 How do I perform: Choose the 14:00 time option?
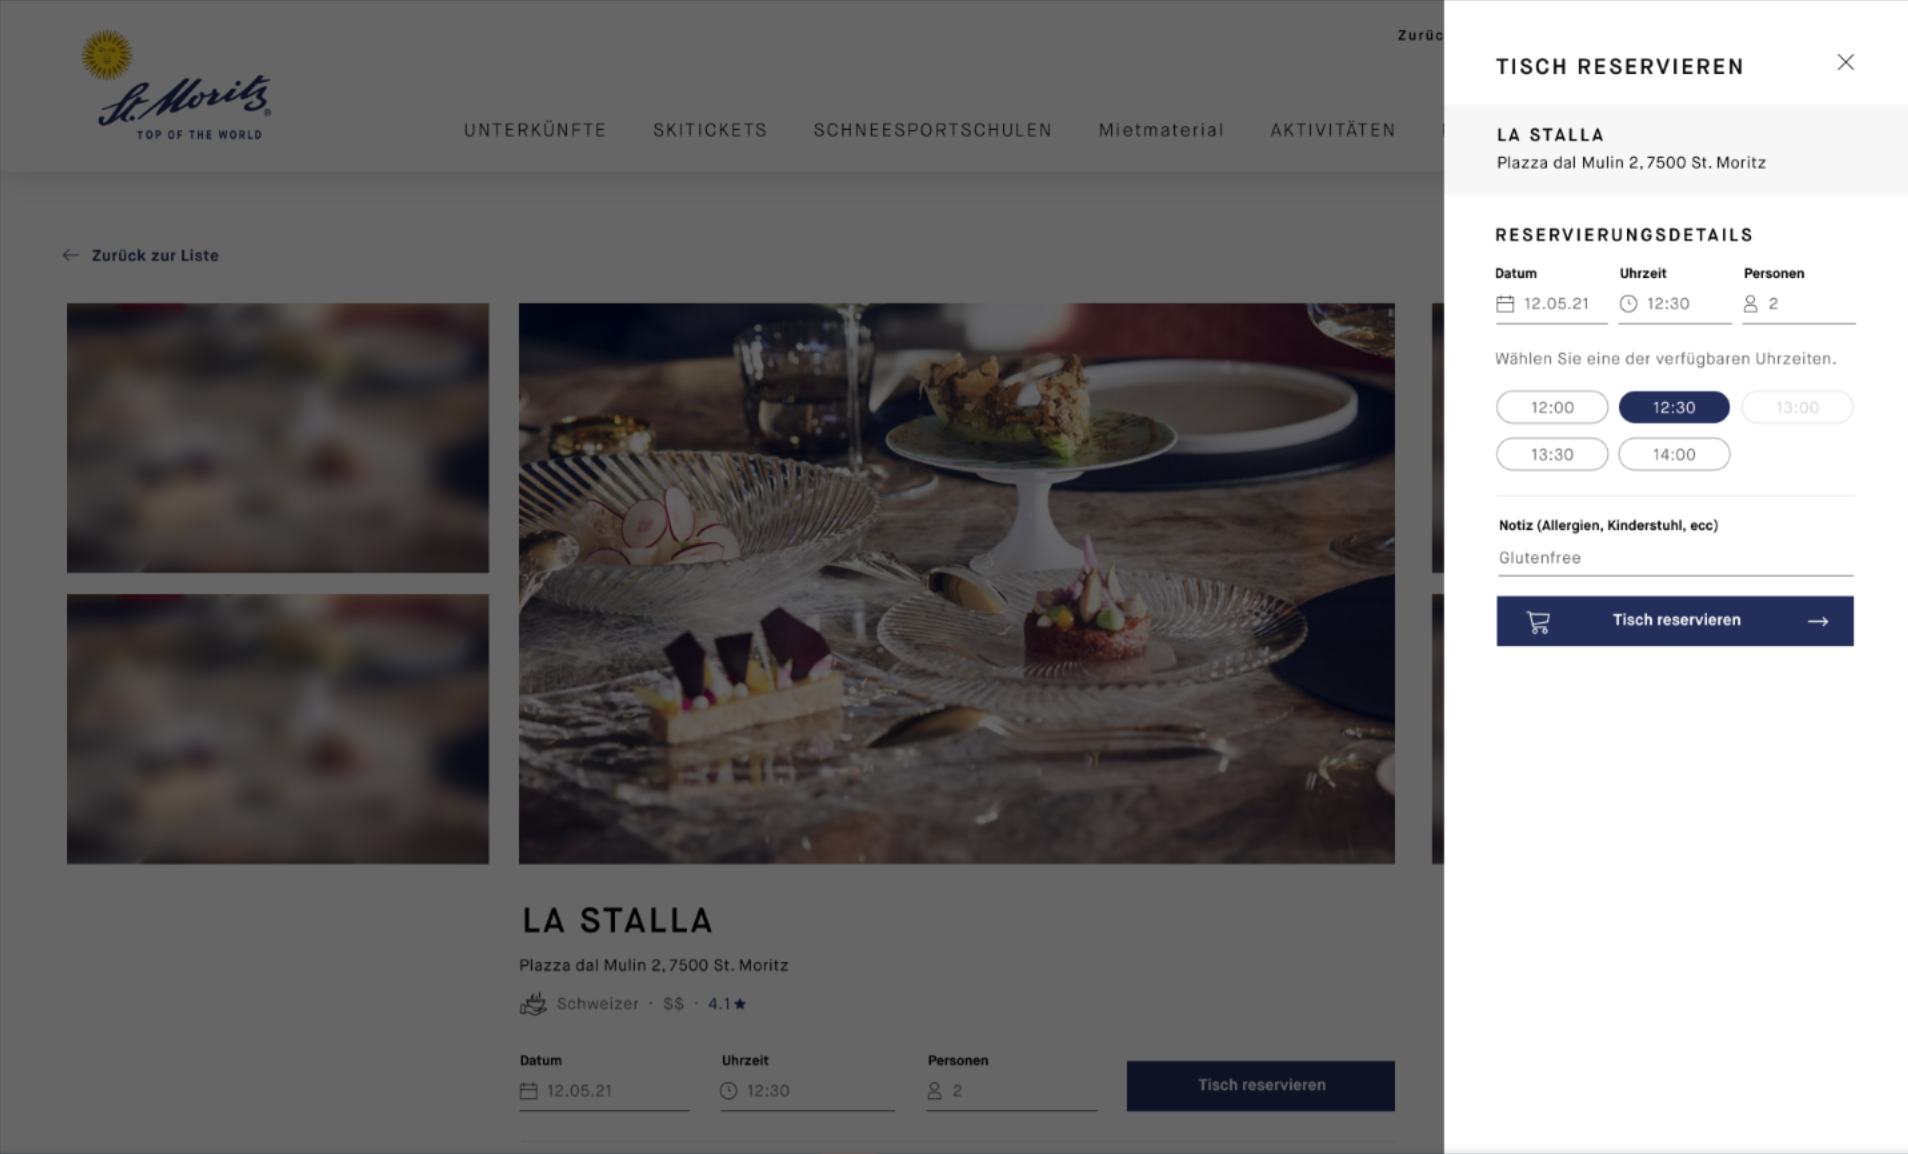(1674, 454)
